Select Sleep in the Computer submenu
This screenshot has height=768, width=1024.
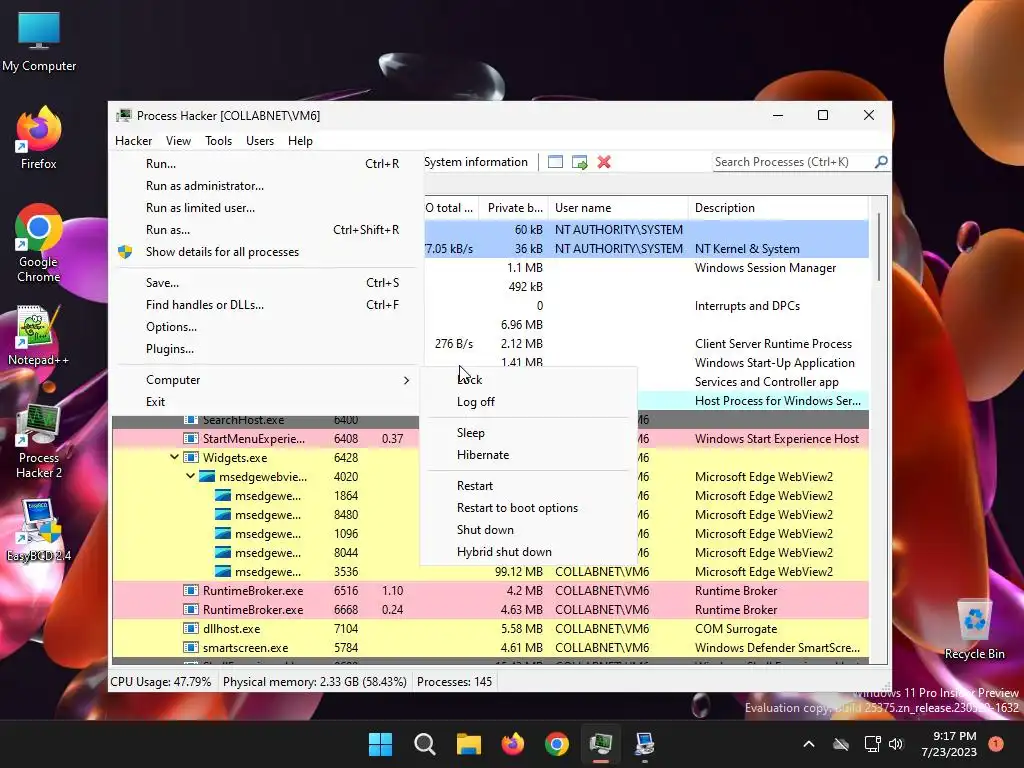[x=528, y=433]
